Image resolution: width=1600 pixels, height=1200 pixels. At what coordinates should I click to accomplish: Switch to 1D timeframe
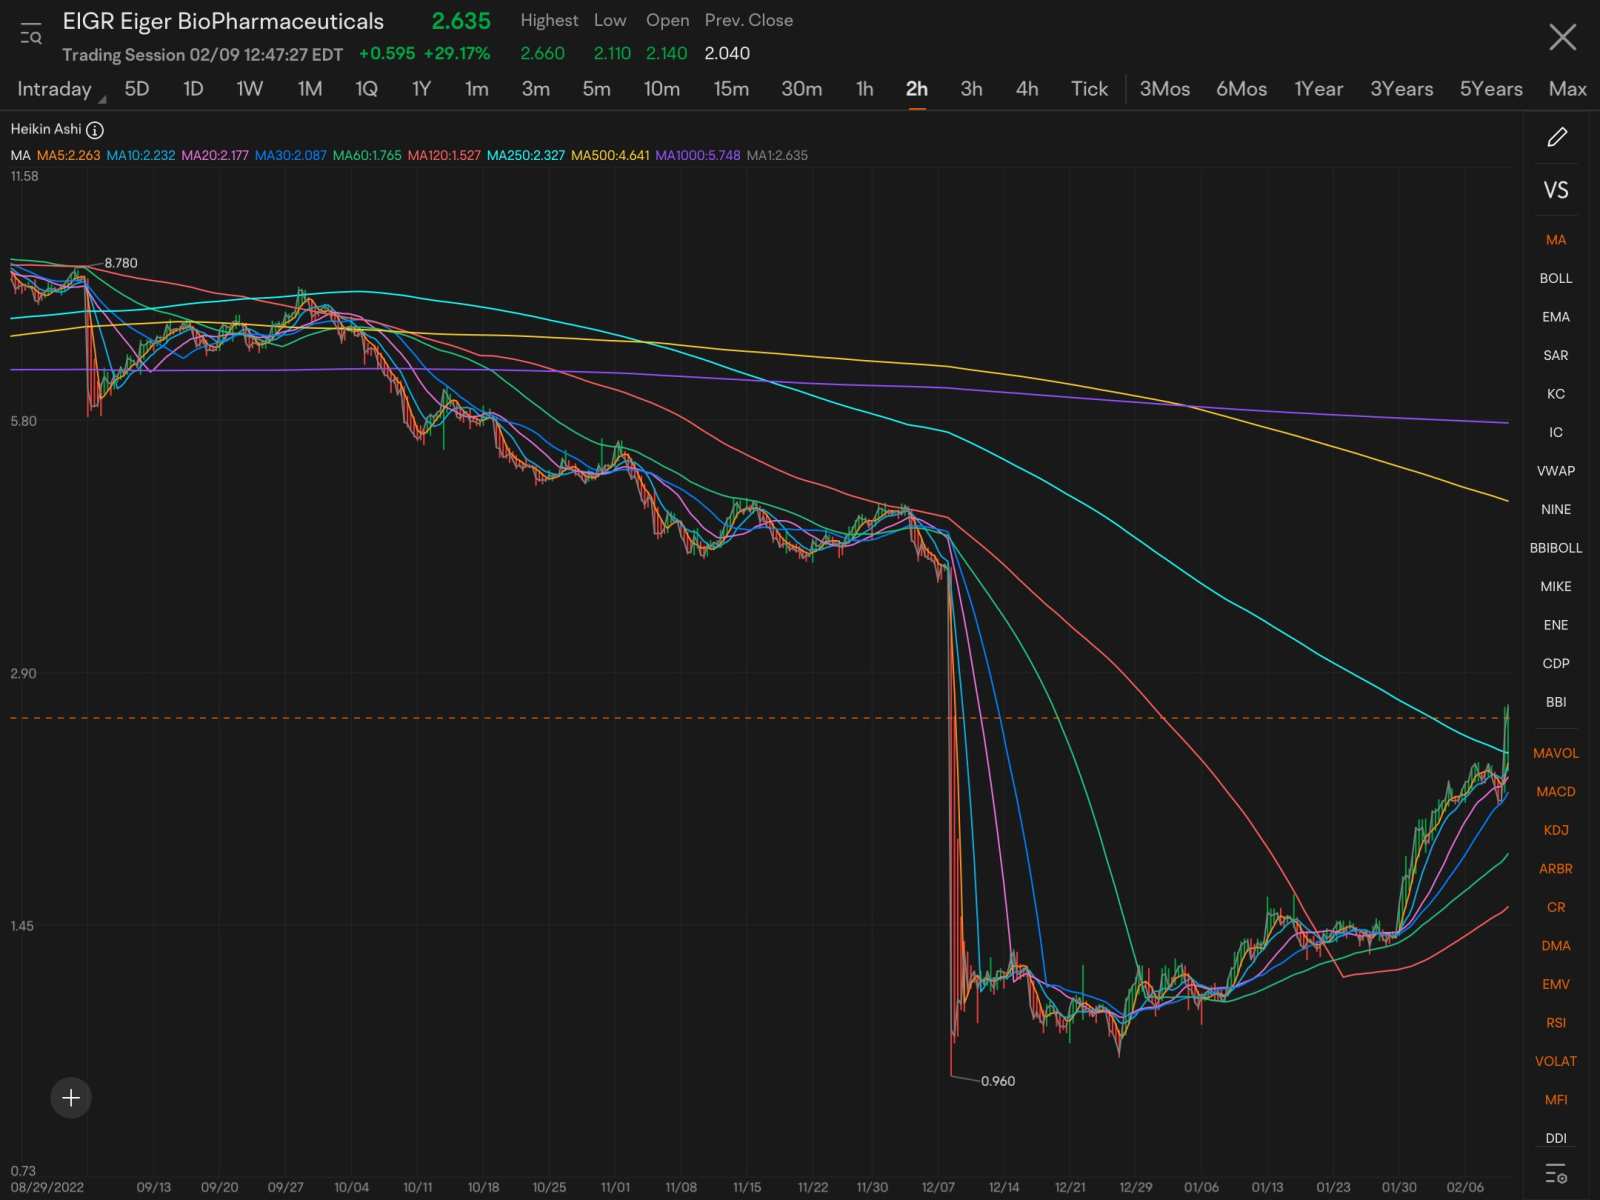click(193, 89)
